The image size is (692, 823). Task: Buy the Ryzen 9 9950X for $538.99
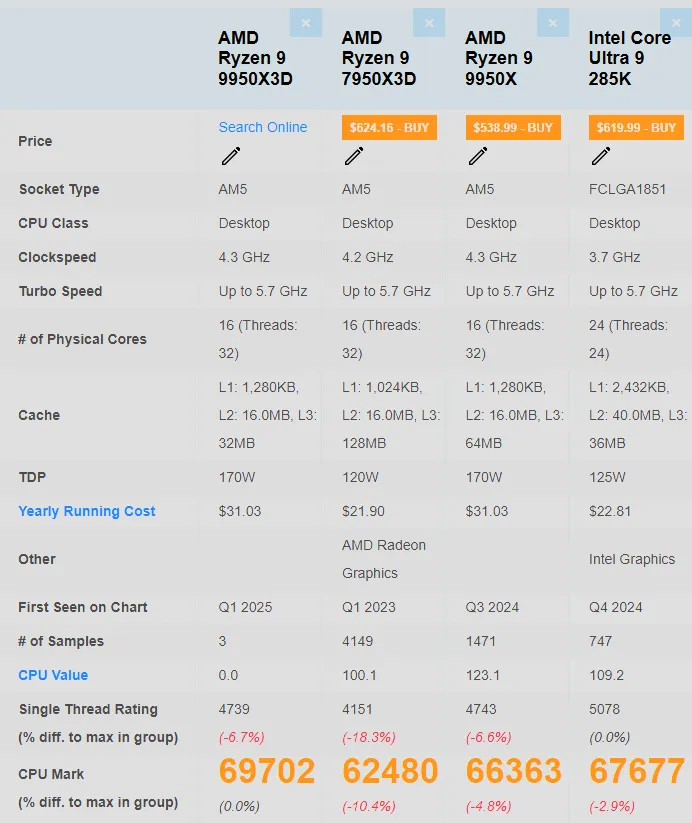coord(512,127)
